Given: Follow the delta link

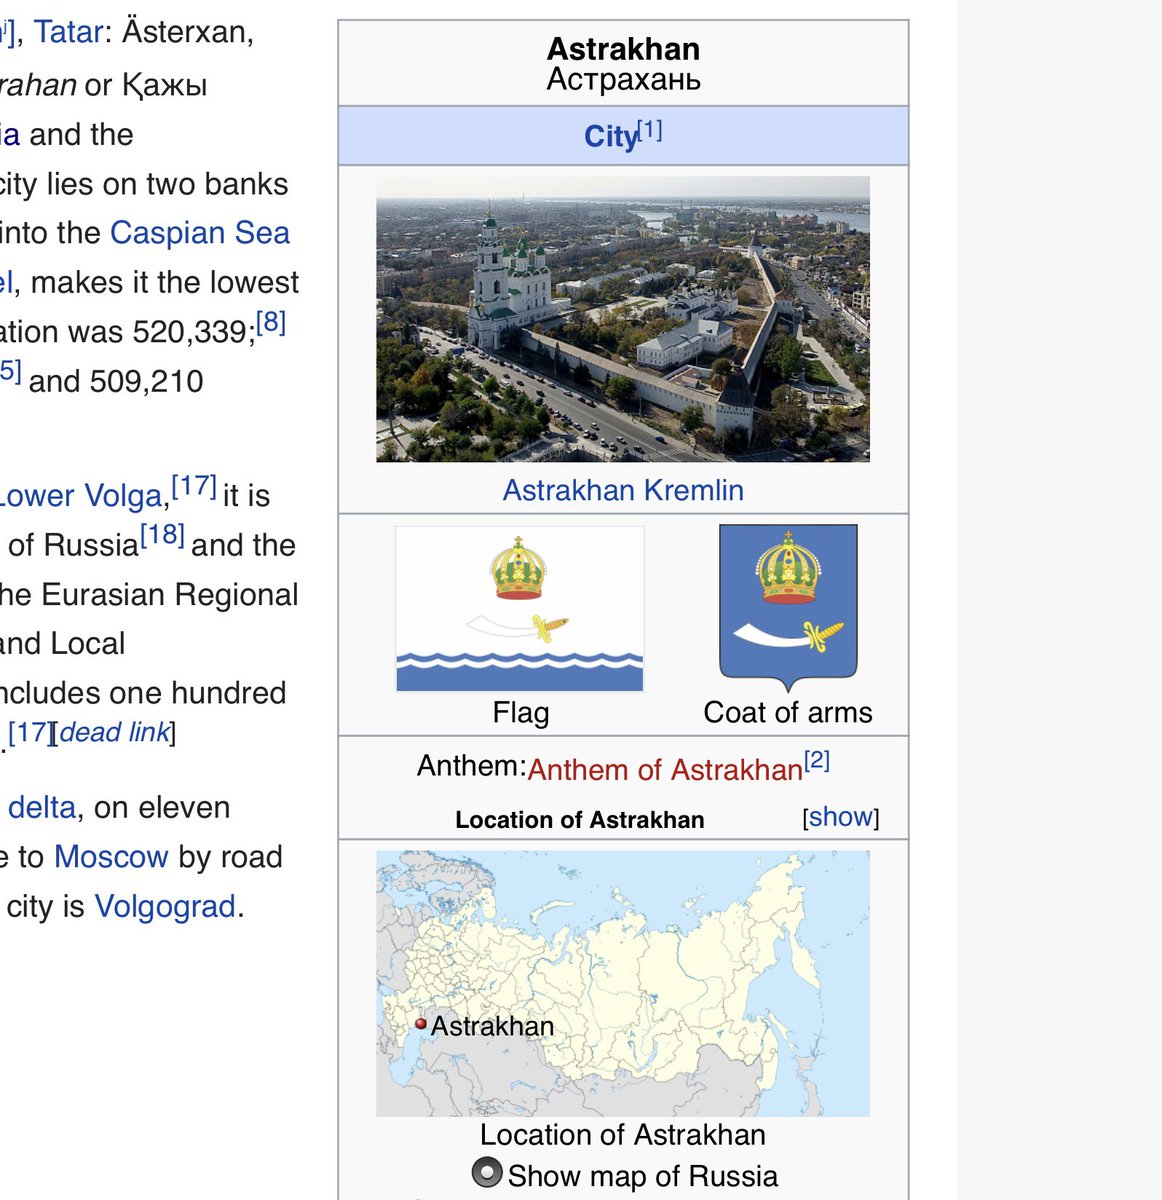Looking at the screenshot, I should pos(42,807).
